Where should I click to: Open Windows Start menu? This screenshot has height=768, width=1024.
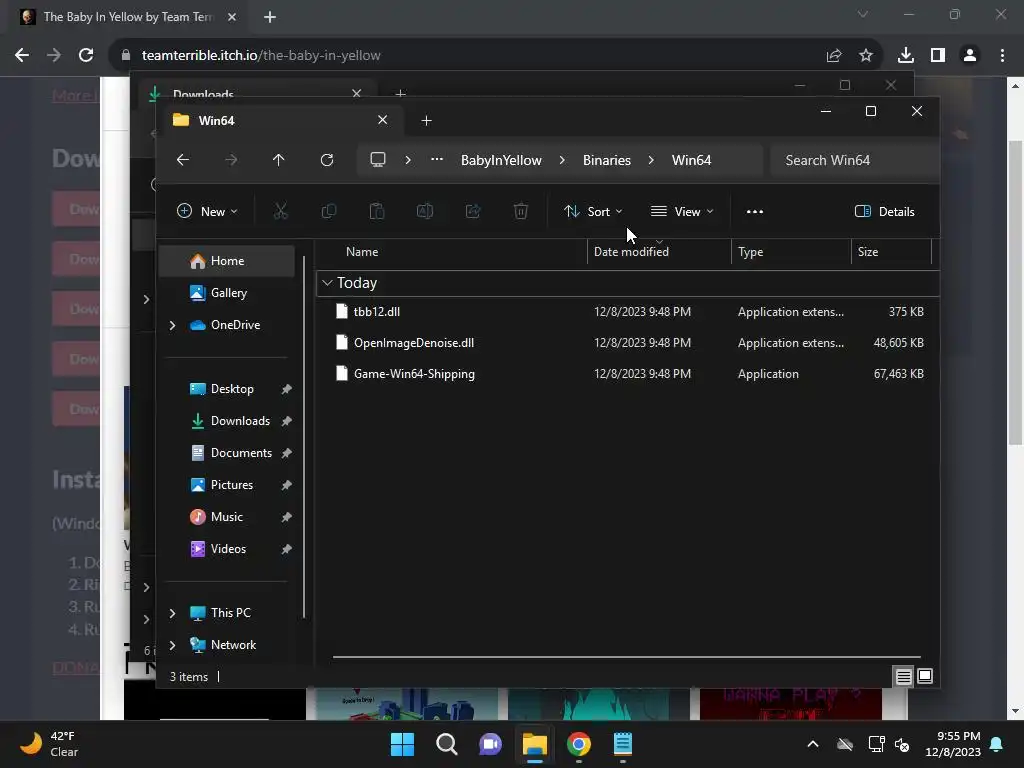pos(402,744)
